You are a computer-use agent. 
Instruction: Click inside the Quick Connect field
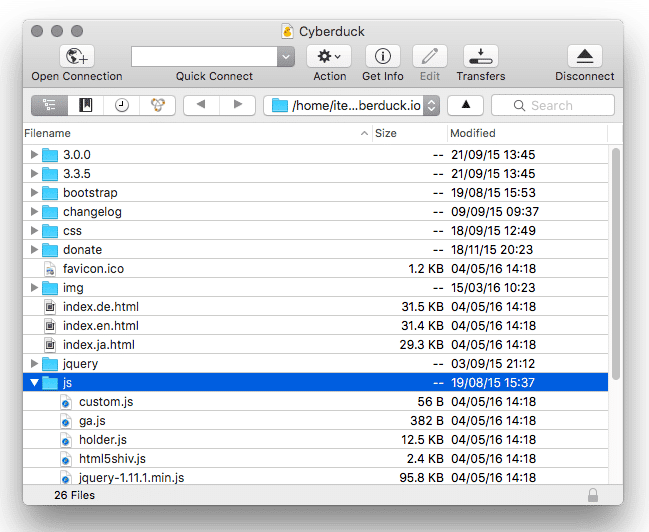coord(204,56)
